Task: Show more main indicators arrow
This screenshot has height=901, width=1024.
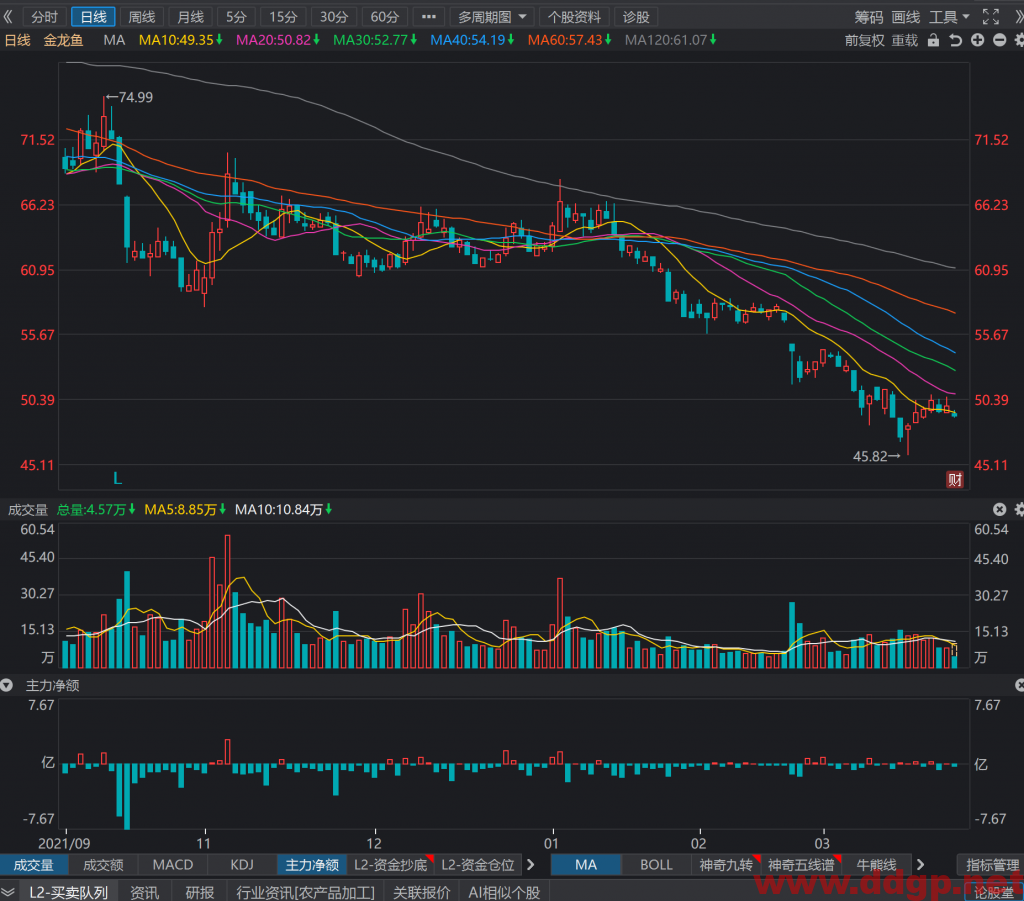Action: pos(920,865)
